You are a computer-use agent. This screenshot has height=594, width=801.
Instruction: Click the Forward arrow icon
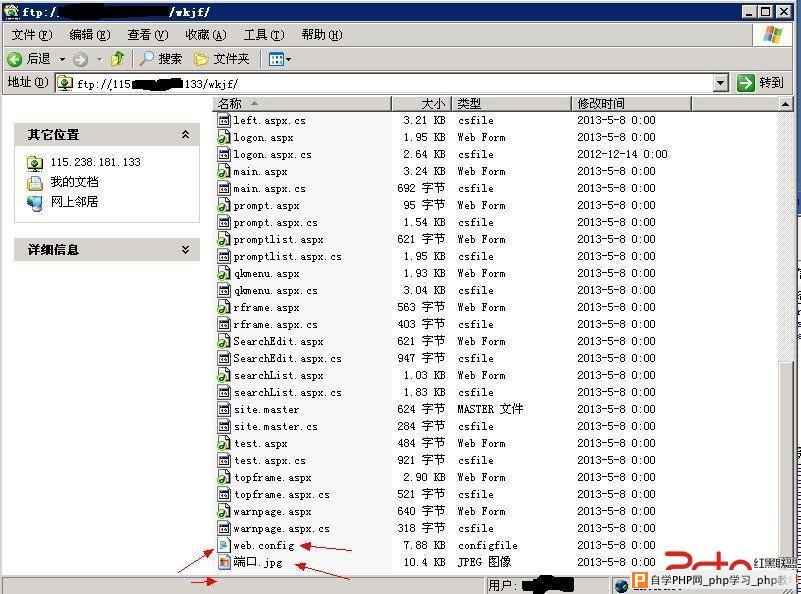tap(80, 59)
